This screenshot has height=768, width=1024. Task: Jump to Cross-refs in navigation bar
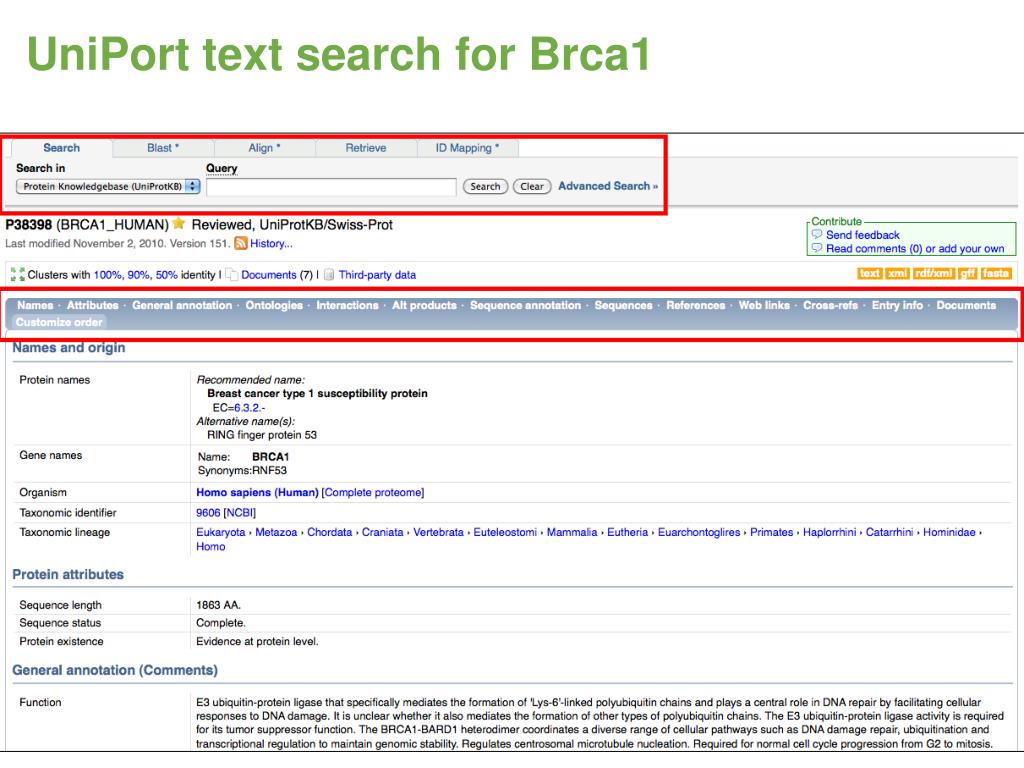tap(831, 305)
